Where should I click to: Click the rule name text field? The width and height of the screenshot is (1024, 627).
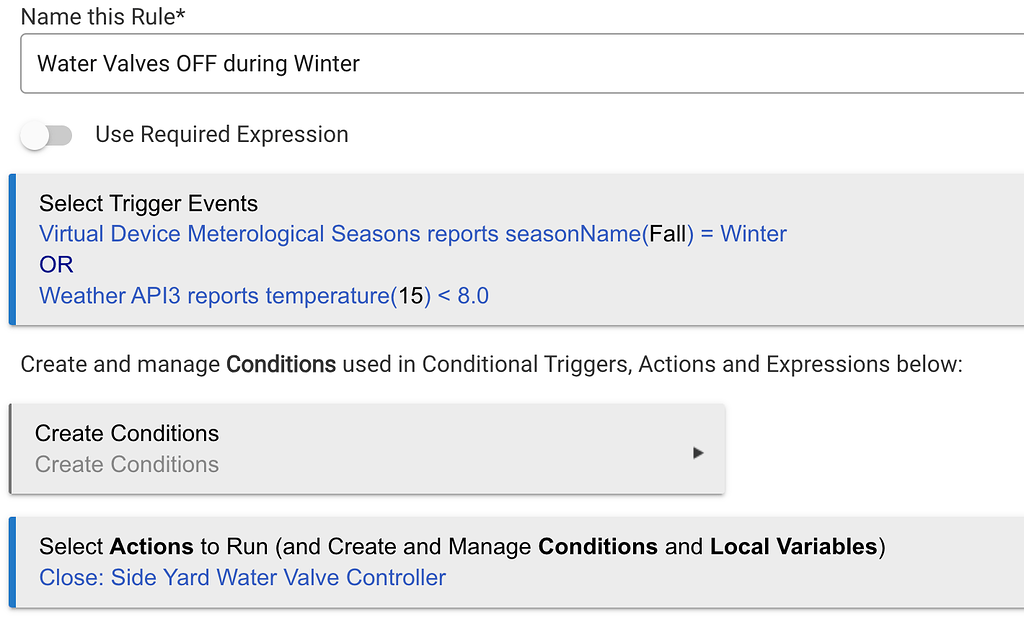tap(520, 64)
